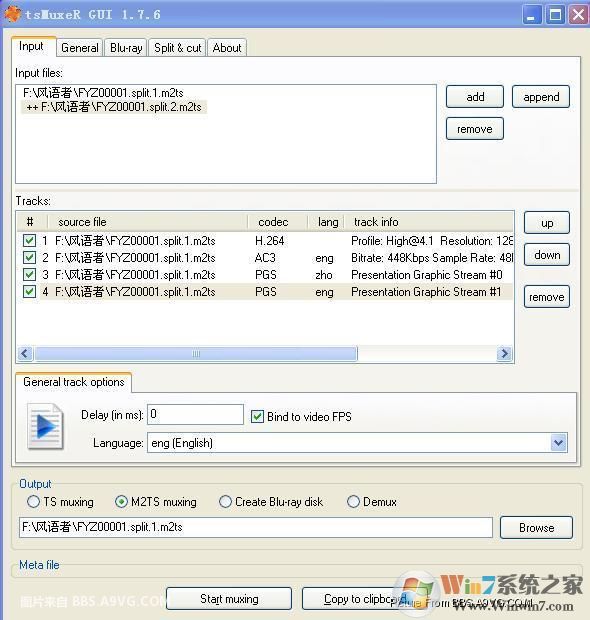Click the append button
The height and width of the screenshot is (620, 590).
point(541,97)
